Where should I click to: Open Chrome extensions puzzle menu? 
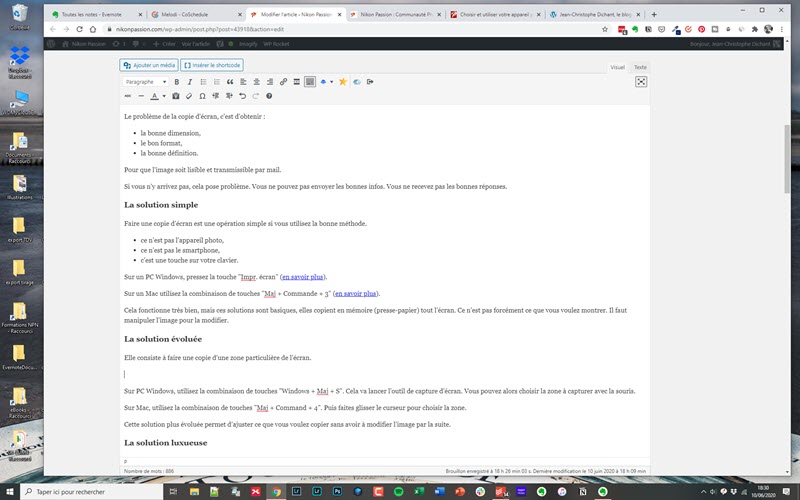[755, 29]
